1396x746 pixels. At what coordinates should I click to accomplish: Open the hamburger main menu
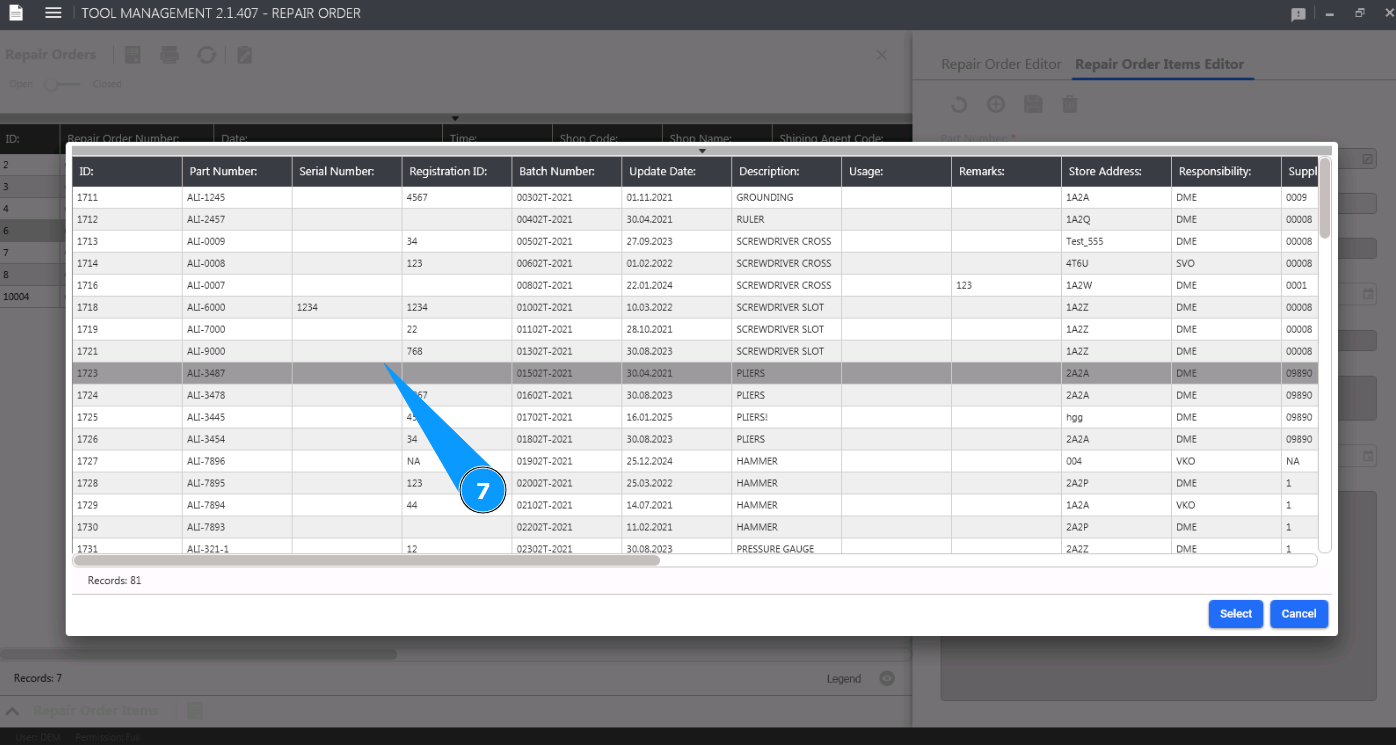coord(54,13)
